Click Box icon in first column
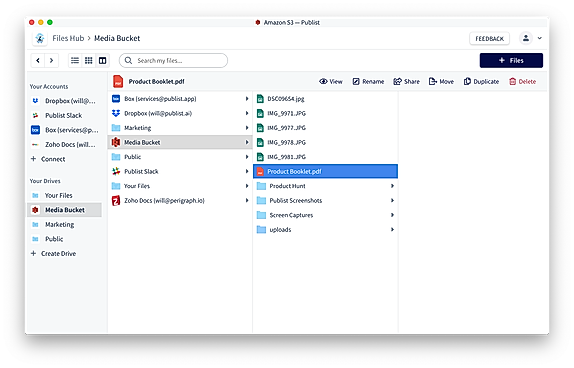Image resolution: width=574 pixels, height=368 pixels. coord(116,98)
